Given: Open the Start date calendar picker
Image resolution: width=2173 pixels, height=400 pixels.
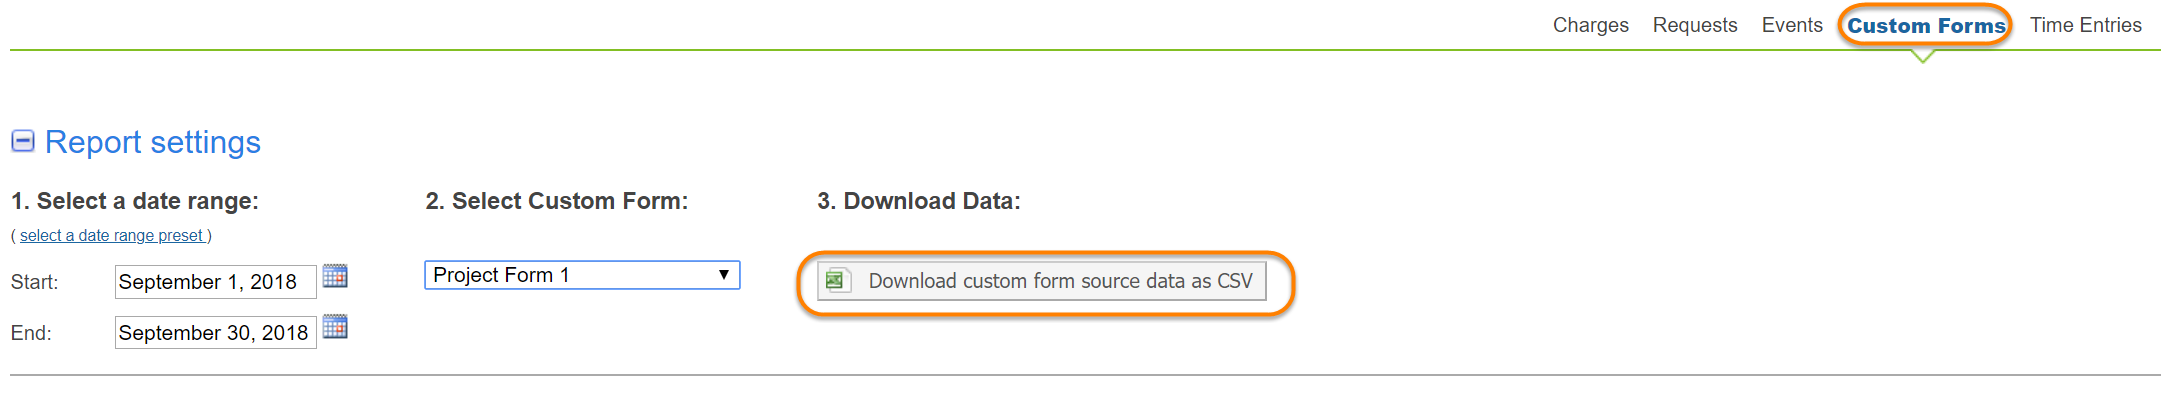Looking at the screenshot, I should tap(335, 276).
